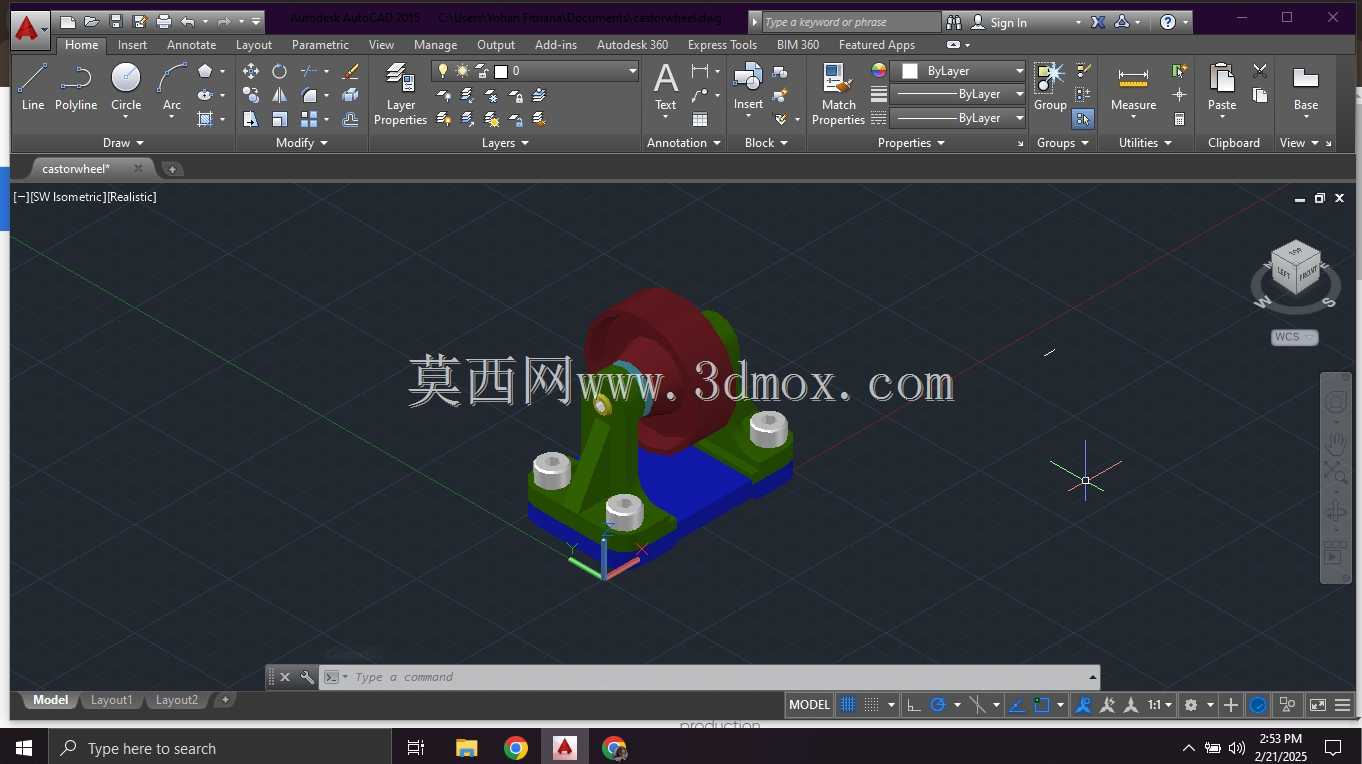Open the AutoCAD application menu button

pos(30,28)
